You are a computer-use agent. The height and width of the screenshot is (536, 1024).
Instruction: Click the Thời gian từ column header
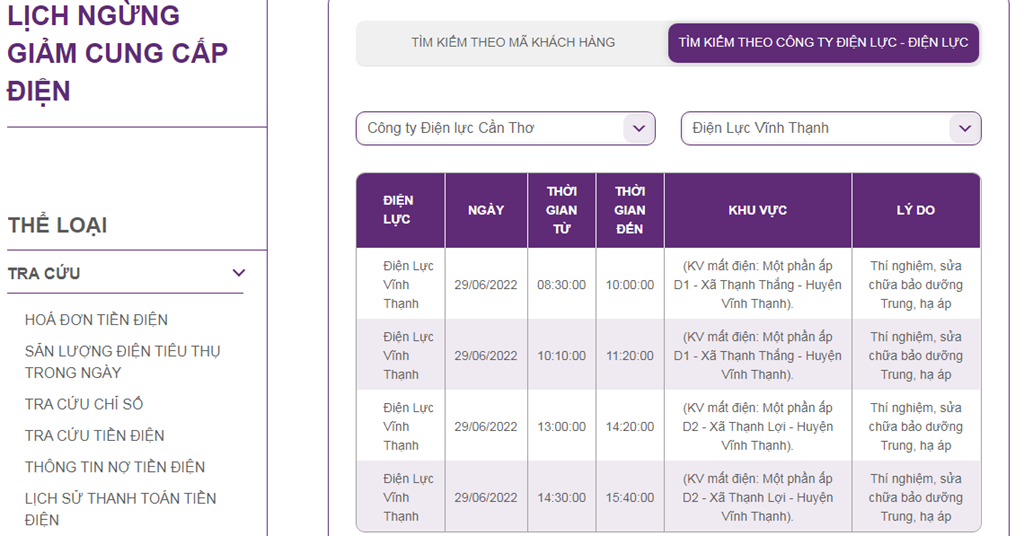click(x=561, y=210)
